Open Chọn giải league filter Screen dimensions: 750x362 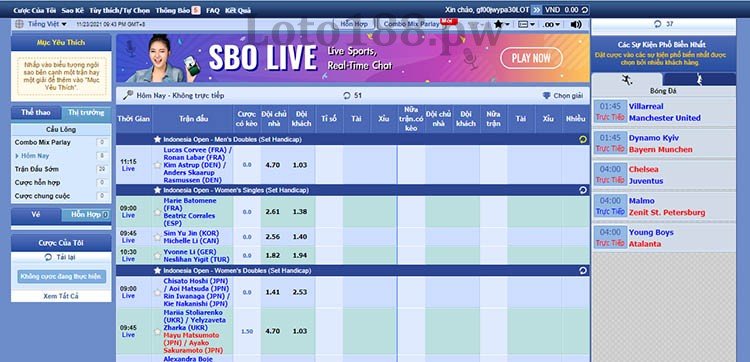[563, 96]
